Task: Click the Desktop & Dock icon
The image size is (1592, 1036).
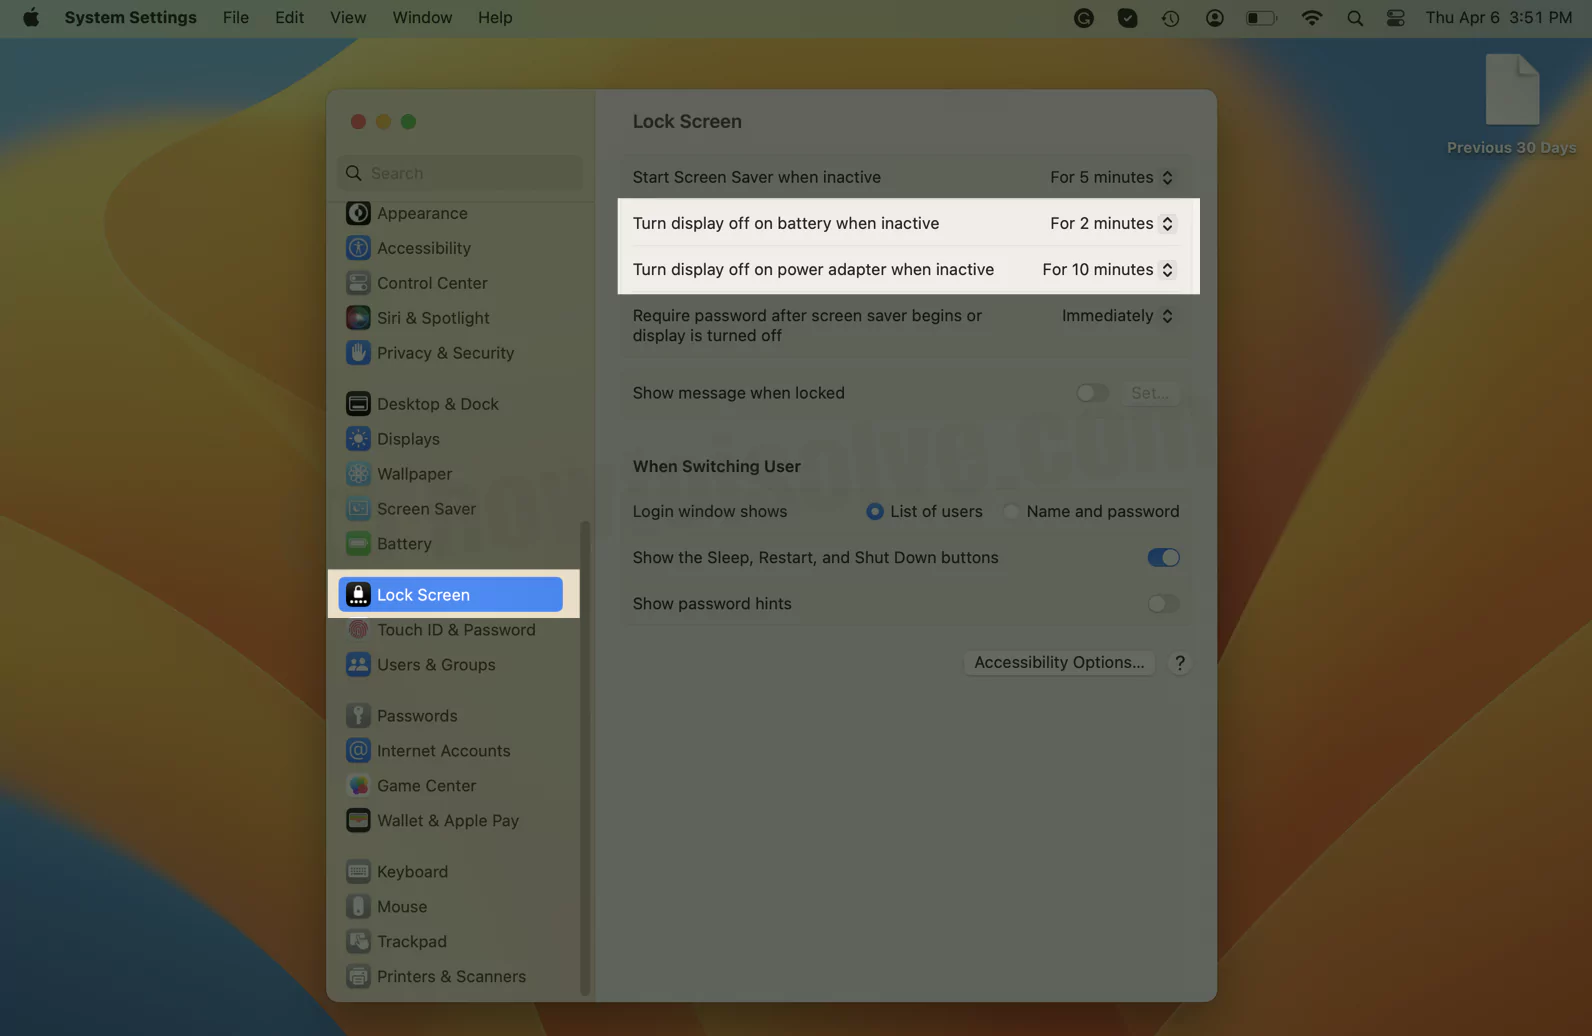Action: pos(358,404)
